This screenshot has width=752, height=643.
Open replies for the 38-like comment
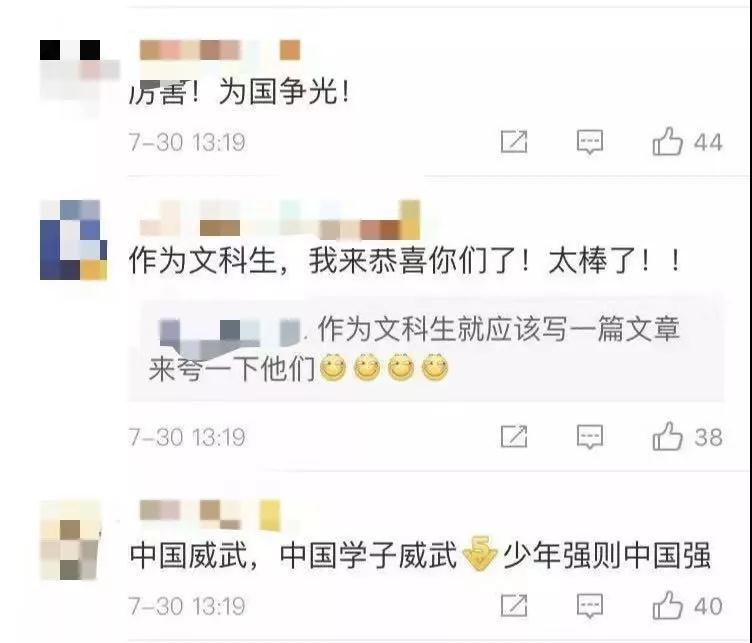coord(589,437)
